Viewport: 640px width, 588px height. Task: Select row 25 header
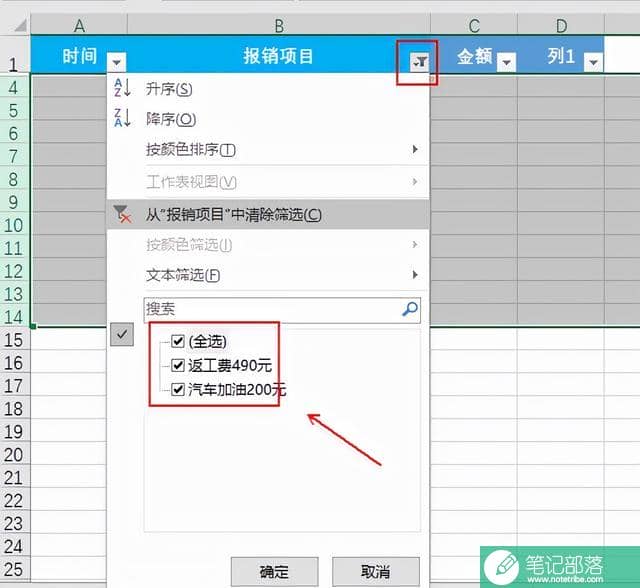pos(13,569)
